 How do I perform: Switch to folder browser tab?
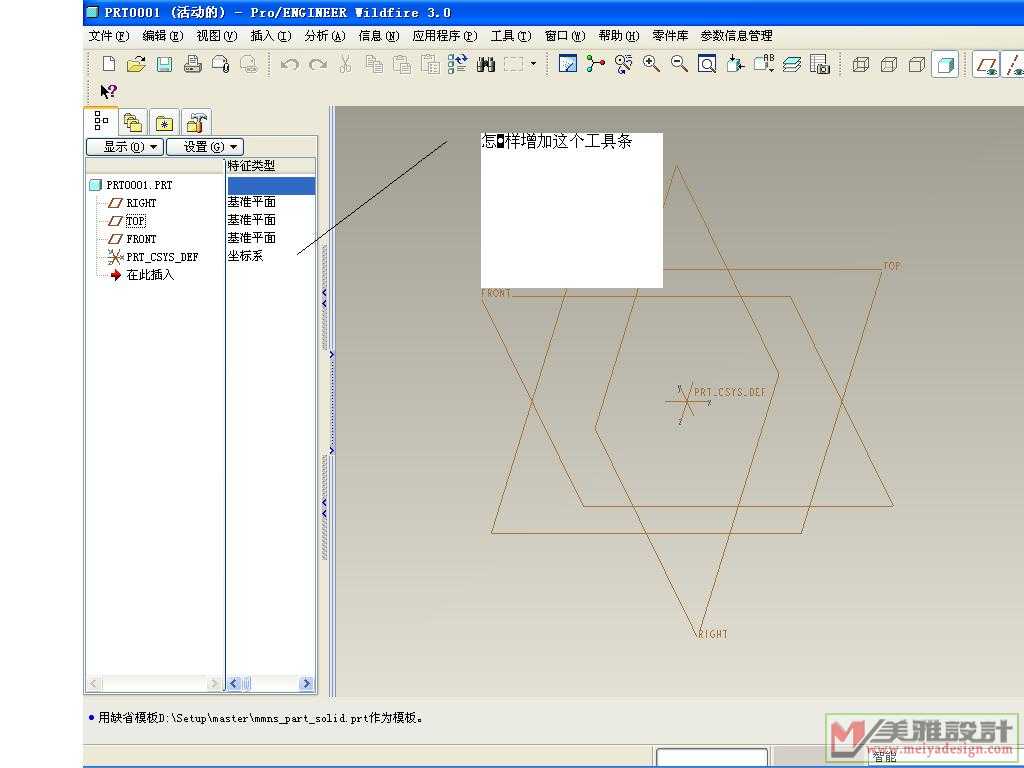pos(133,122)
